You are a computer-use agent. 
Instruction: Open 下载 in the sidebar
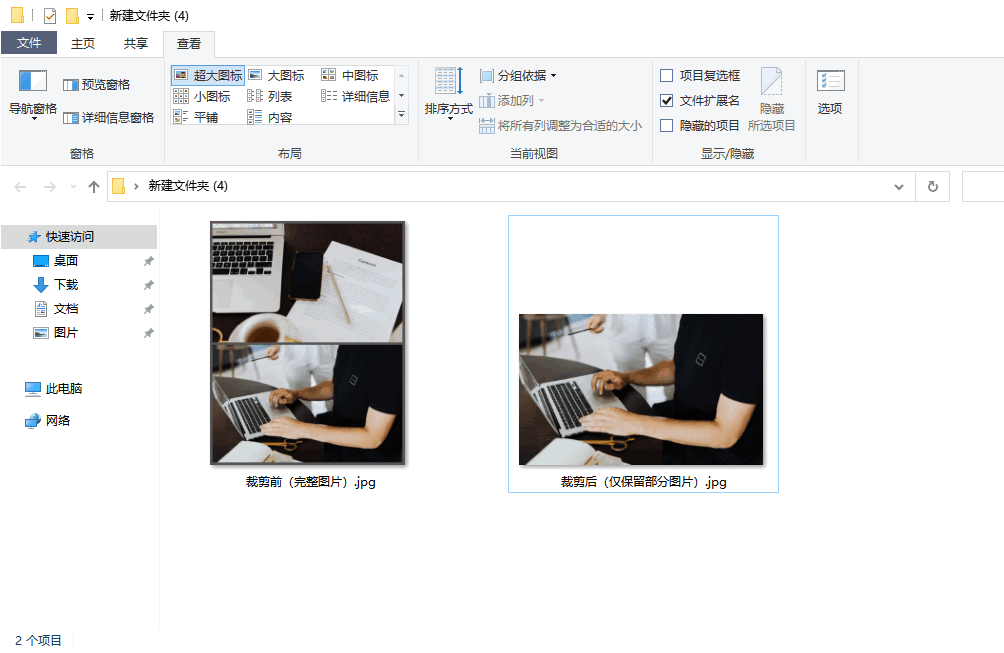[x=56, y=285]
